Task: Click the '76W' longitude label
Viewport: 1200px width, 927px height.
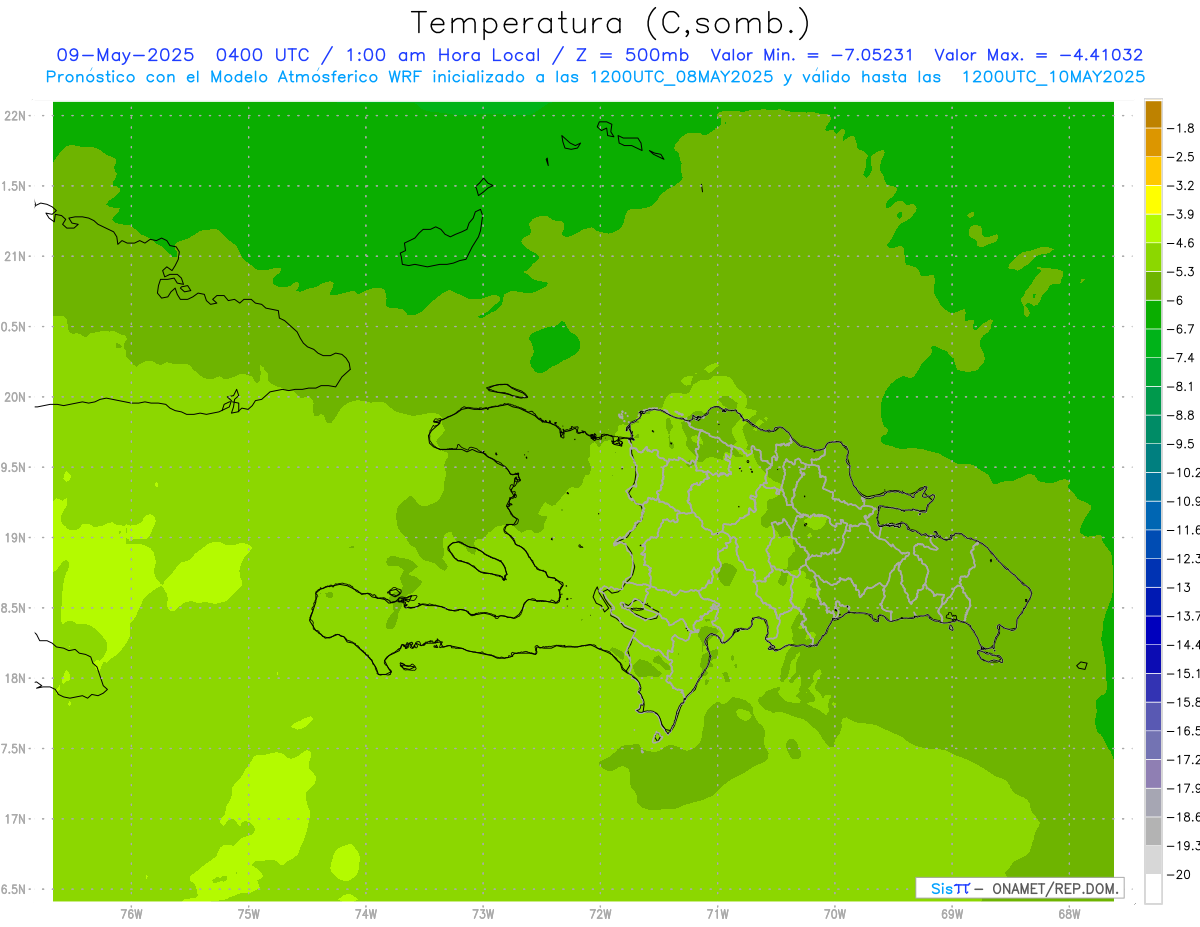Action: coord(131,914)
